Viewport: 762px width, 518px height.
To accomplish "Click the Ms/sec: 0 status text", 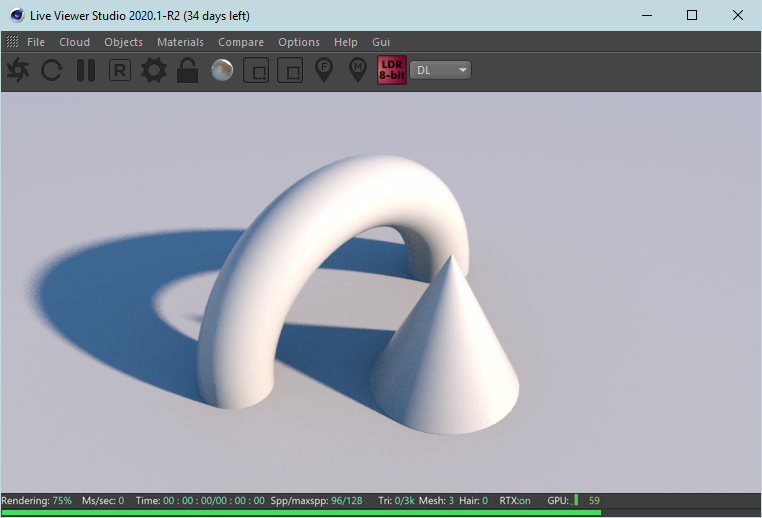I will tap(103, 501).
